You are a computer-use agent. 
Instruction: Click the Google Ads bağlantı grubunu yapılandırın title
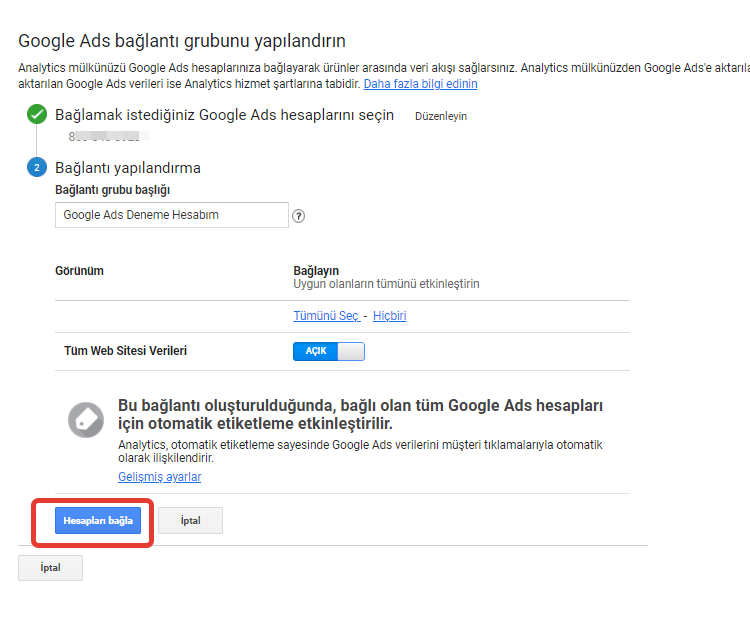click(182, 41)
